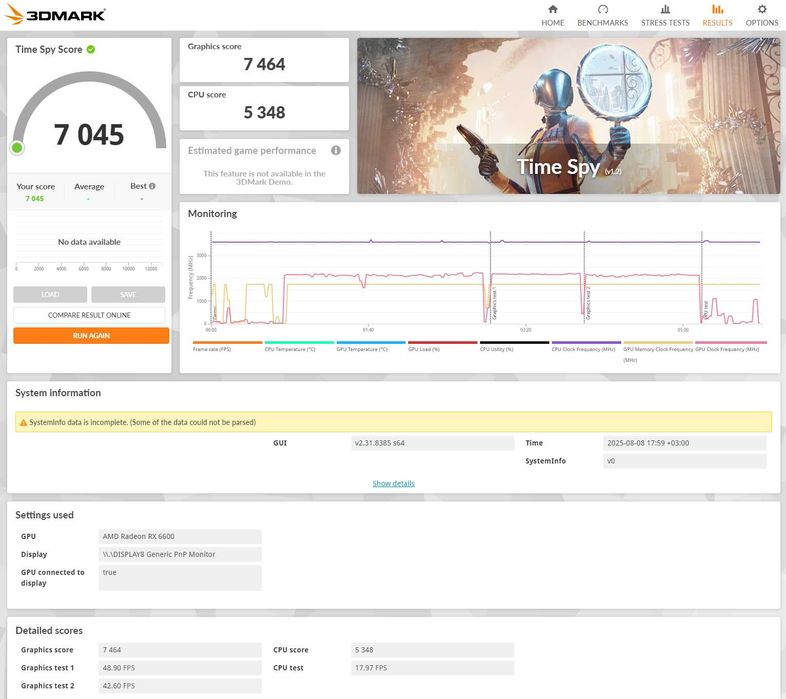Image resolution: width=786 pixels, height=699 pixels.
Task: Click the SystemInfo value v0
Action: (685, 461)
